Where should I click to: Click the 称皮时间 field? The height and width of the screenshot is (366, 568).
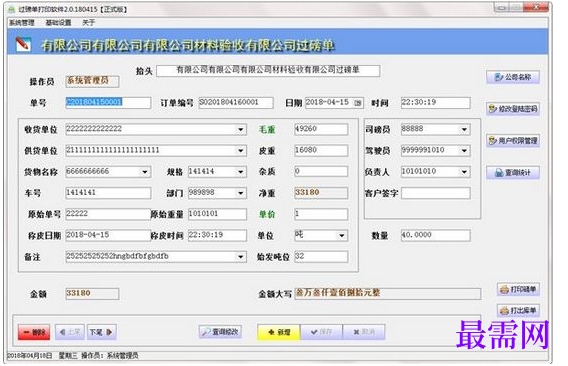[x=217, y=236]
